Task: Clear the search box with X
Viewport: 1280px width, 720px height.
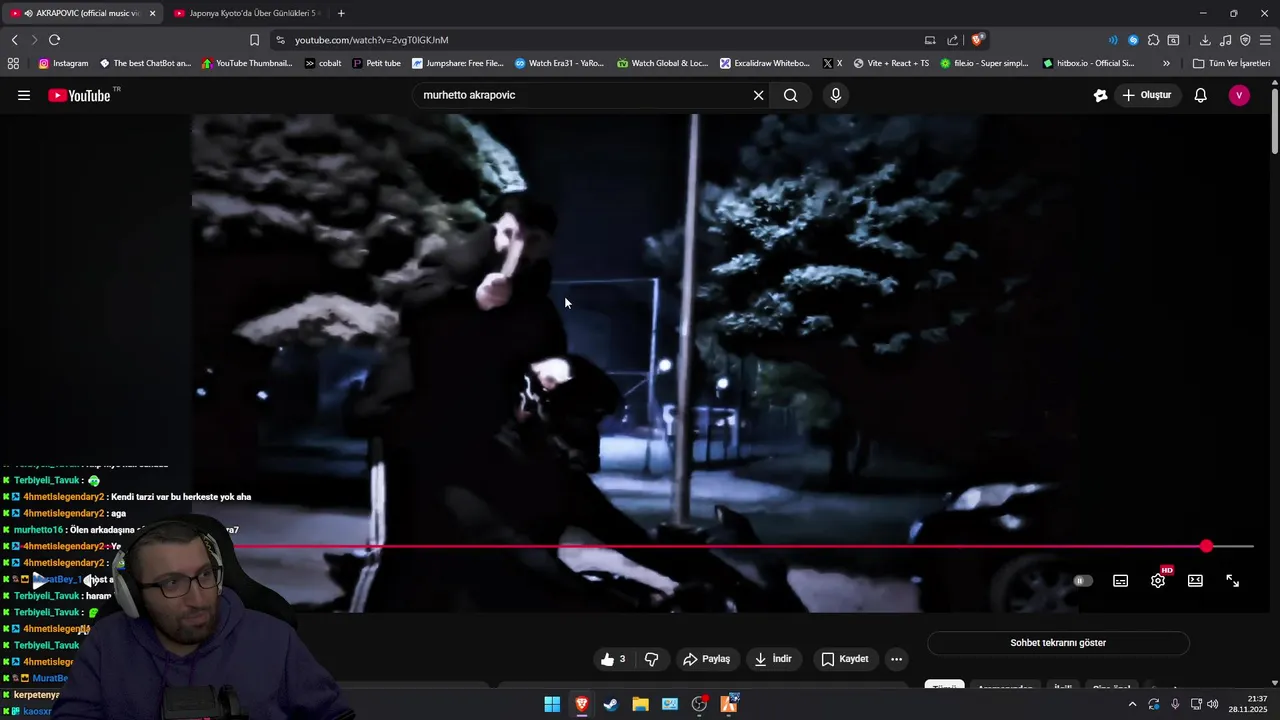Action: (x=758, y=95)
